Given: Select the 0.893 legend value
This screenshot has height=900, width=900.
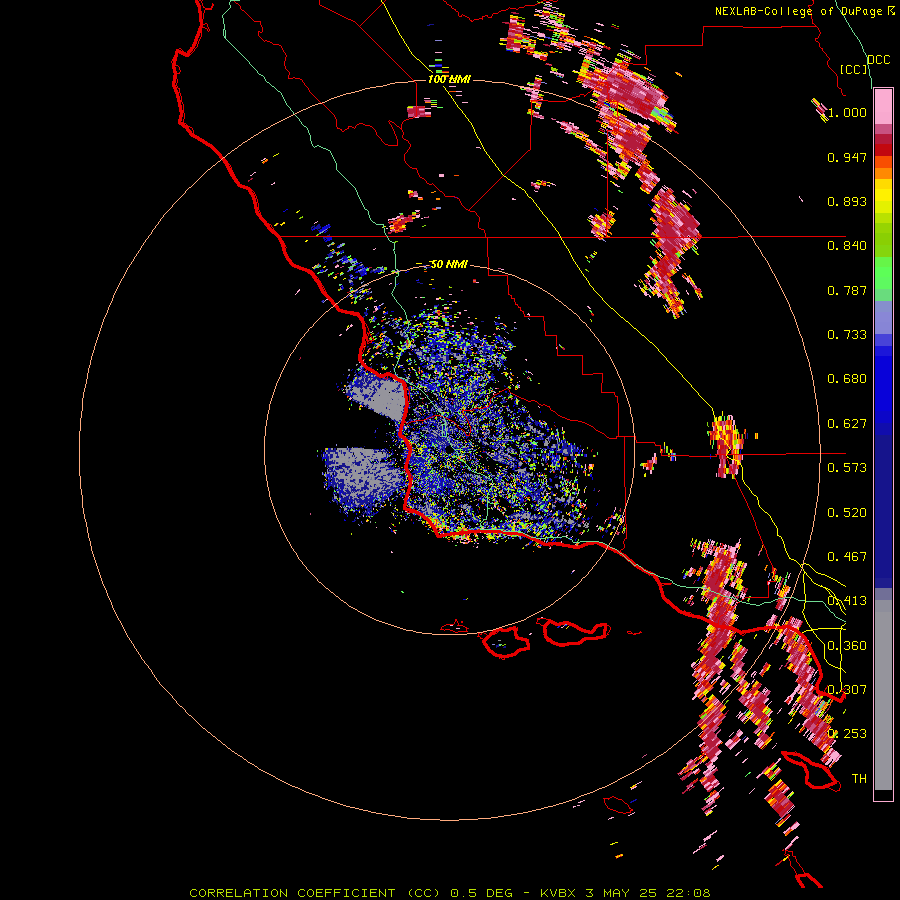Looking at the screenshot, I should click(x=847, y=201).
